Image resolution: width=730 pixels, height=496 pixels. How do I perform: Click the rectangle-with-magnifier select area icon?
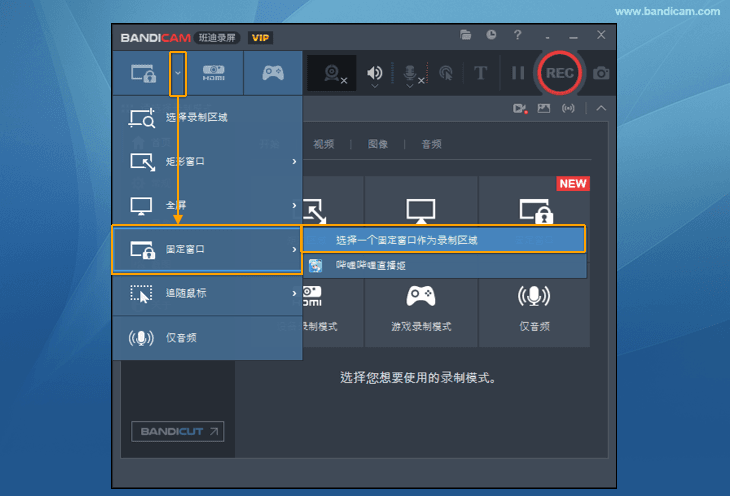(142, 118)
